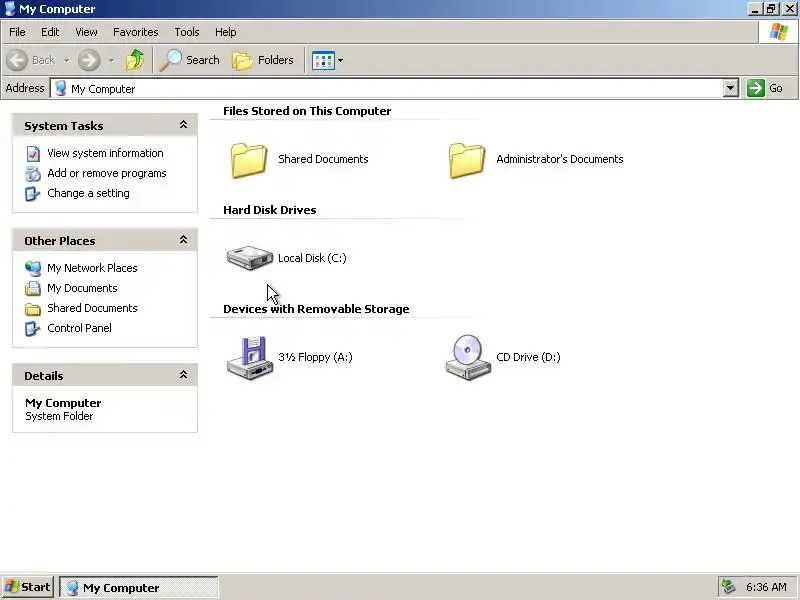Select the Local Disk (C:) drive icon
This screenshot has width=800, height=600.
tap(249, 258)
